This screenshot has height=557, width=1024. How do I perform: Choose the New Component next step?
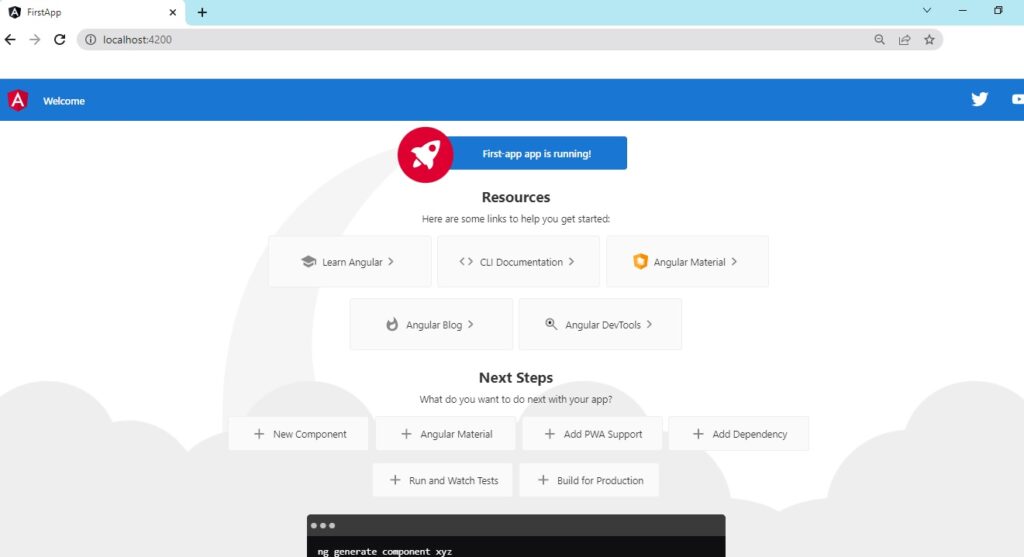tap(298, 434)
